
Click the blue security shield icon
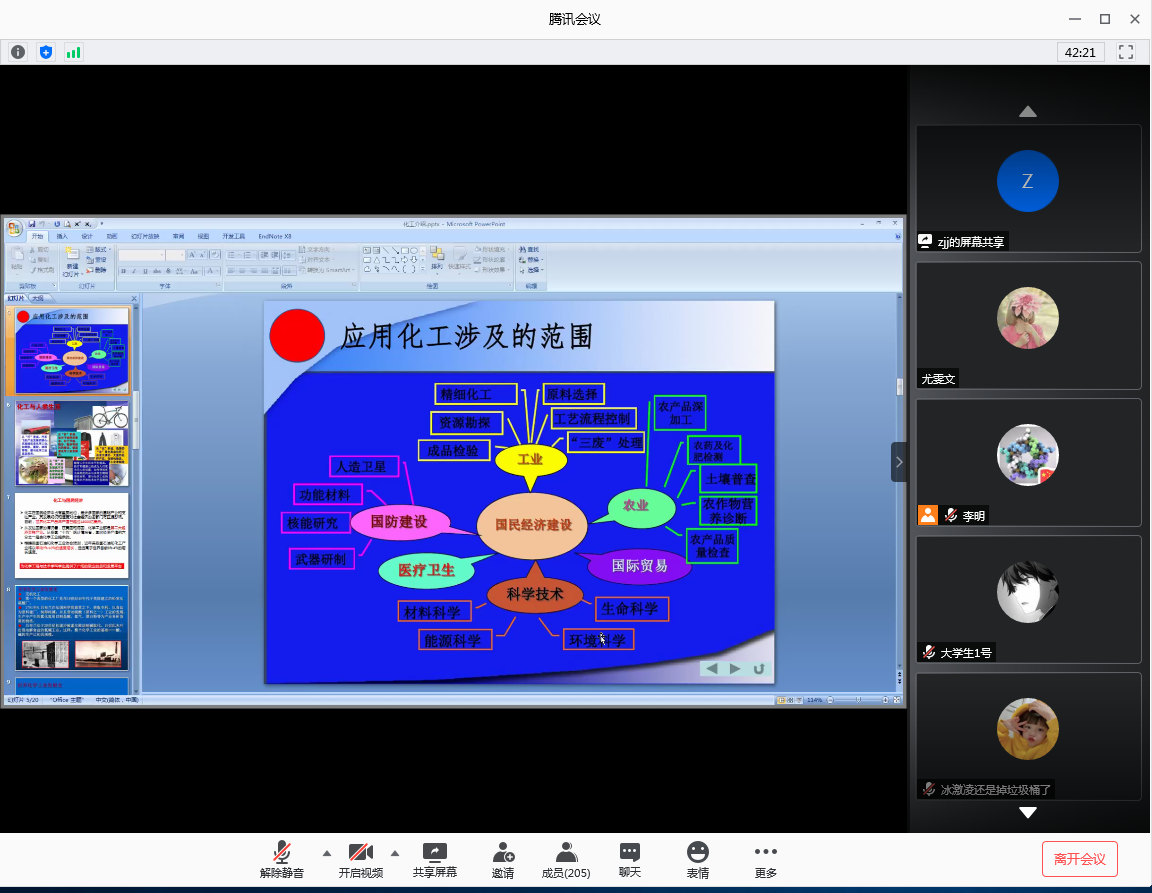pyautogui.click(x=46, y=52)
